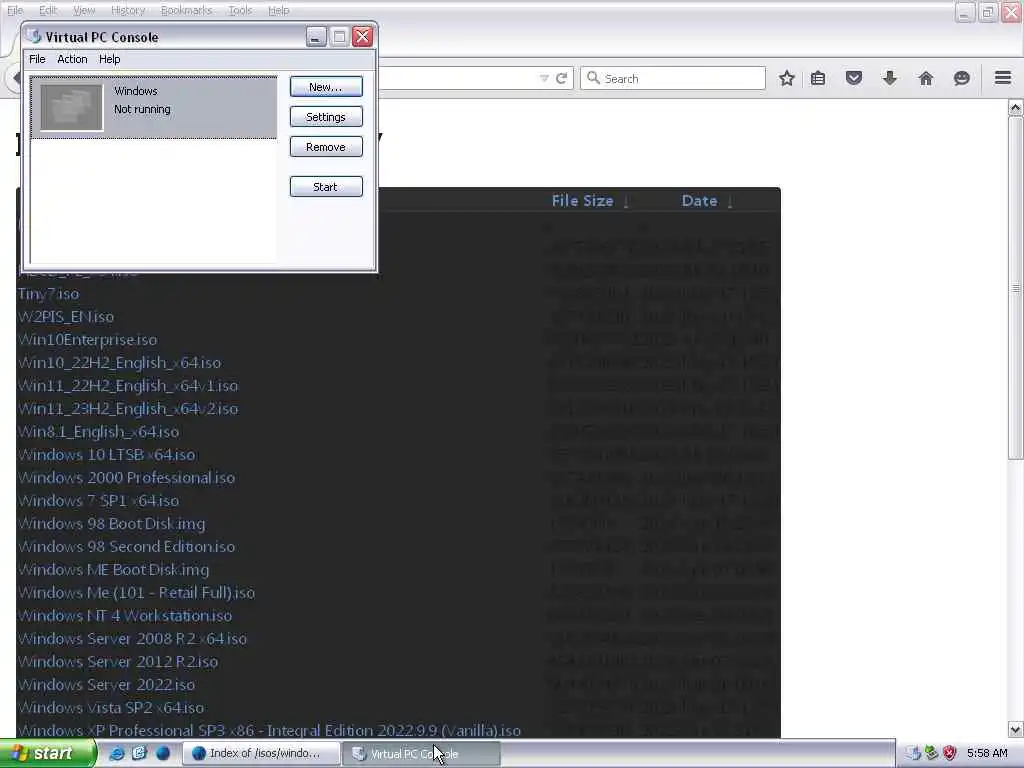
Task: Open Firefox View menu
Action: pyautogui.click(x=84, y=10)
